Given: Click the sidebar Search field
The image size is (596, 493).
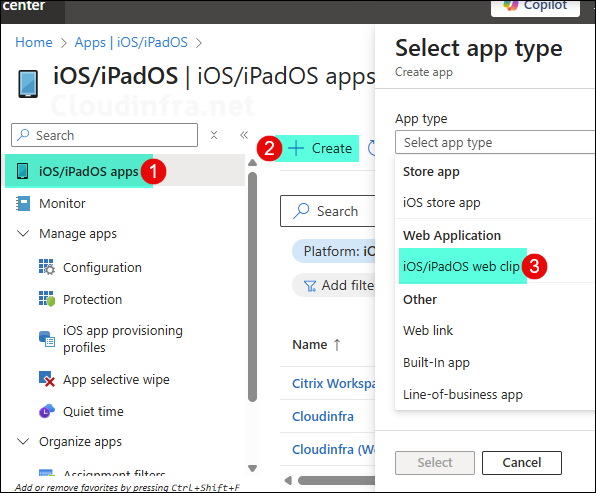Looking at the screenshot, I should [x=105, y=135].
